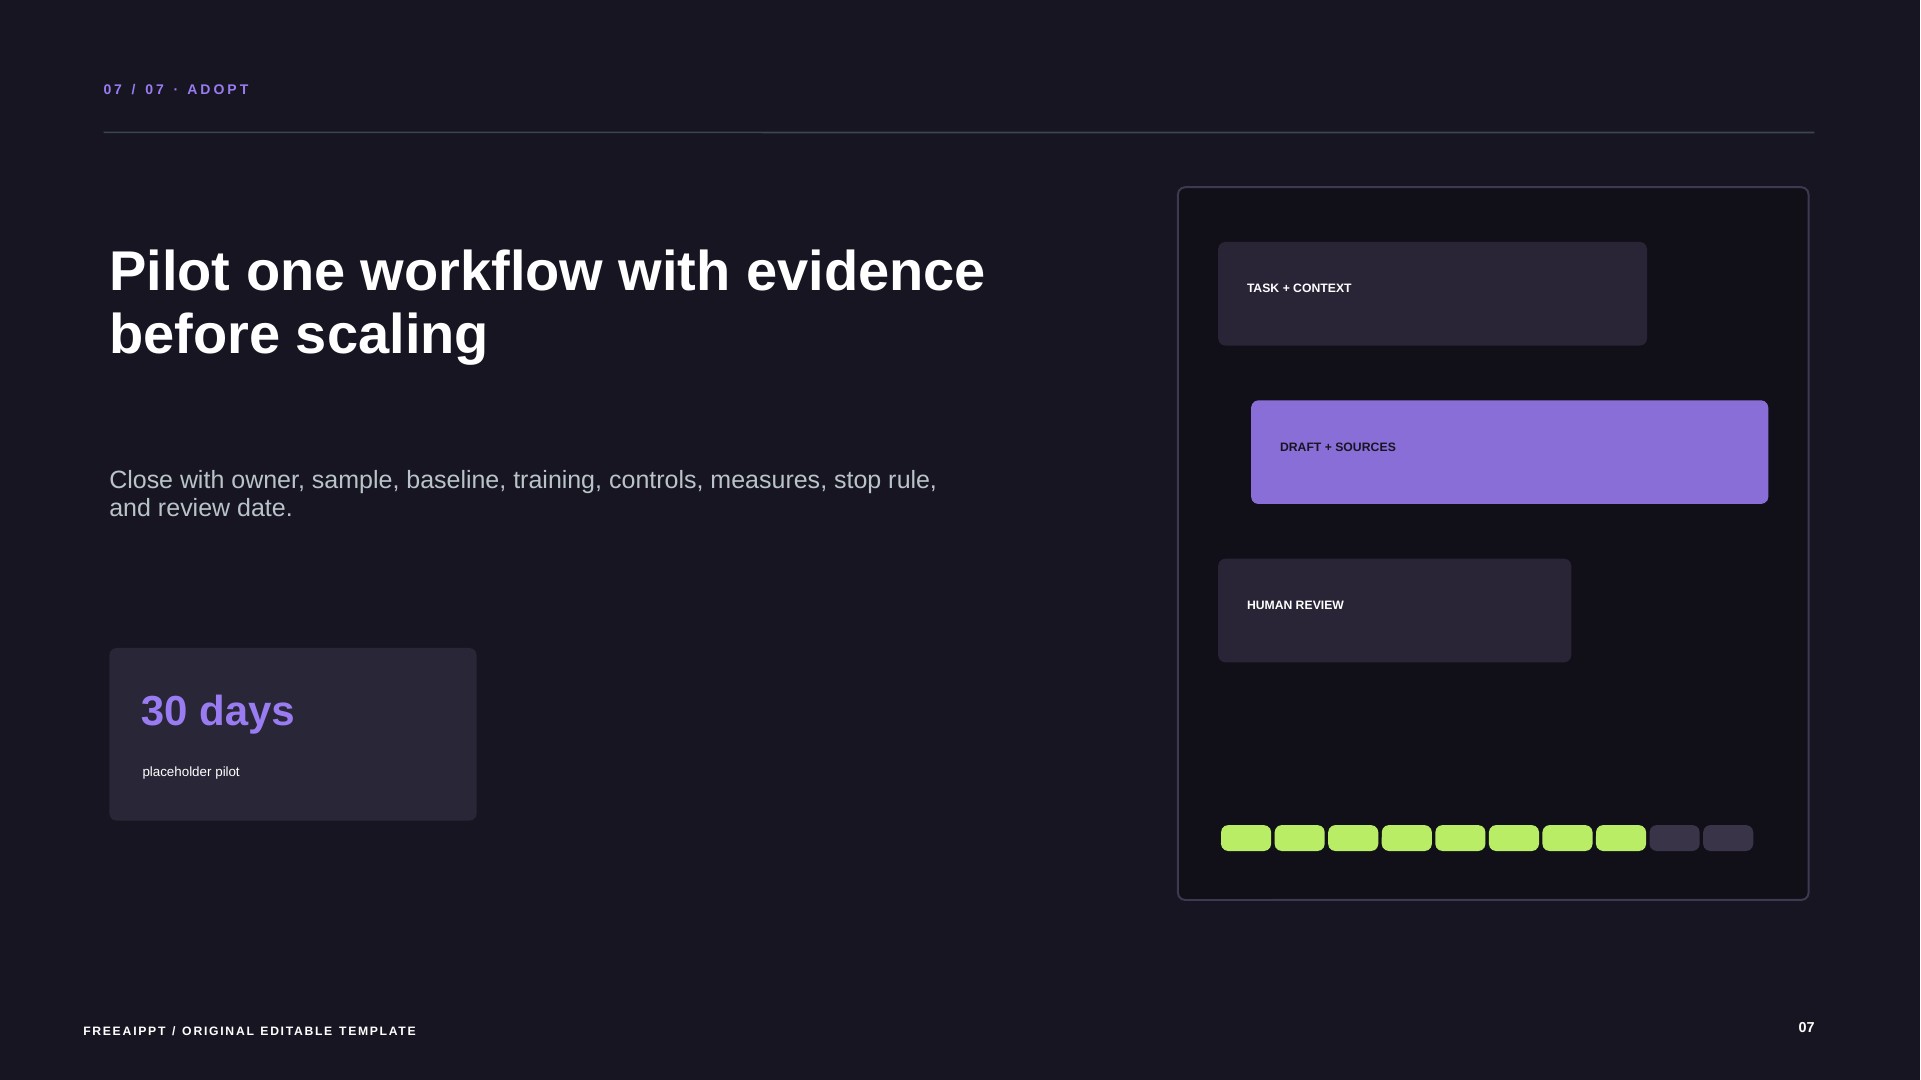1921x1080 pixels.
Task: Click the purple "DRAFT + SOURCES" card
Action: [x=1509, y=452]
